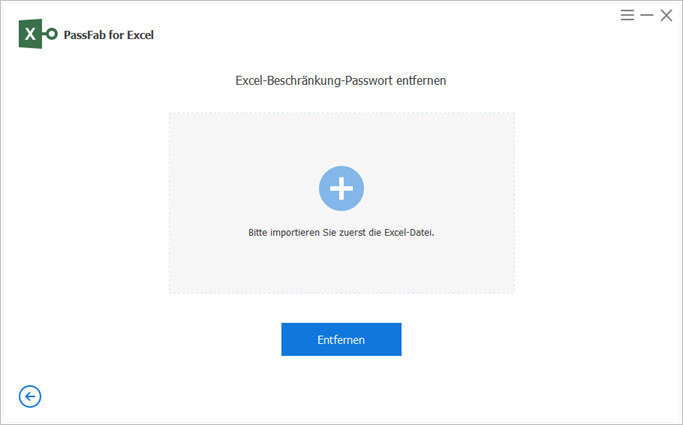Image resolution: width=683 pixels, height=425 pixels.
Task: Click the blue plus import icon
Action: [341, 187]
